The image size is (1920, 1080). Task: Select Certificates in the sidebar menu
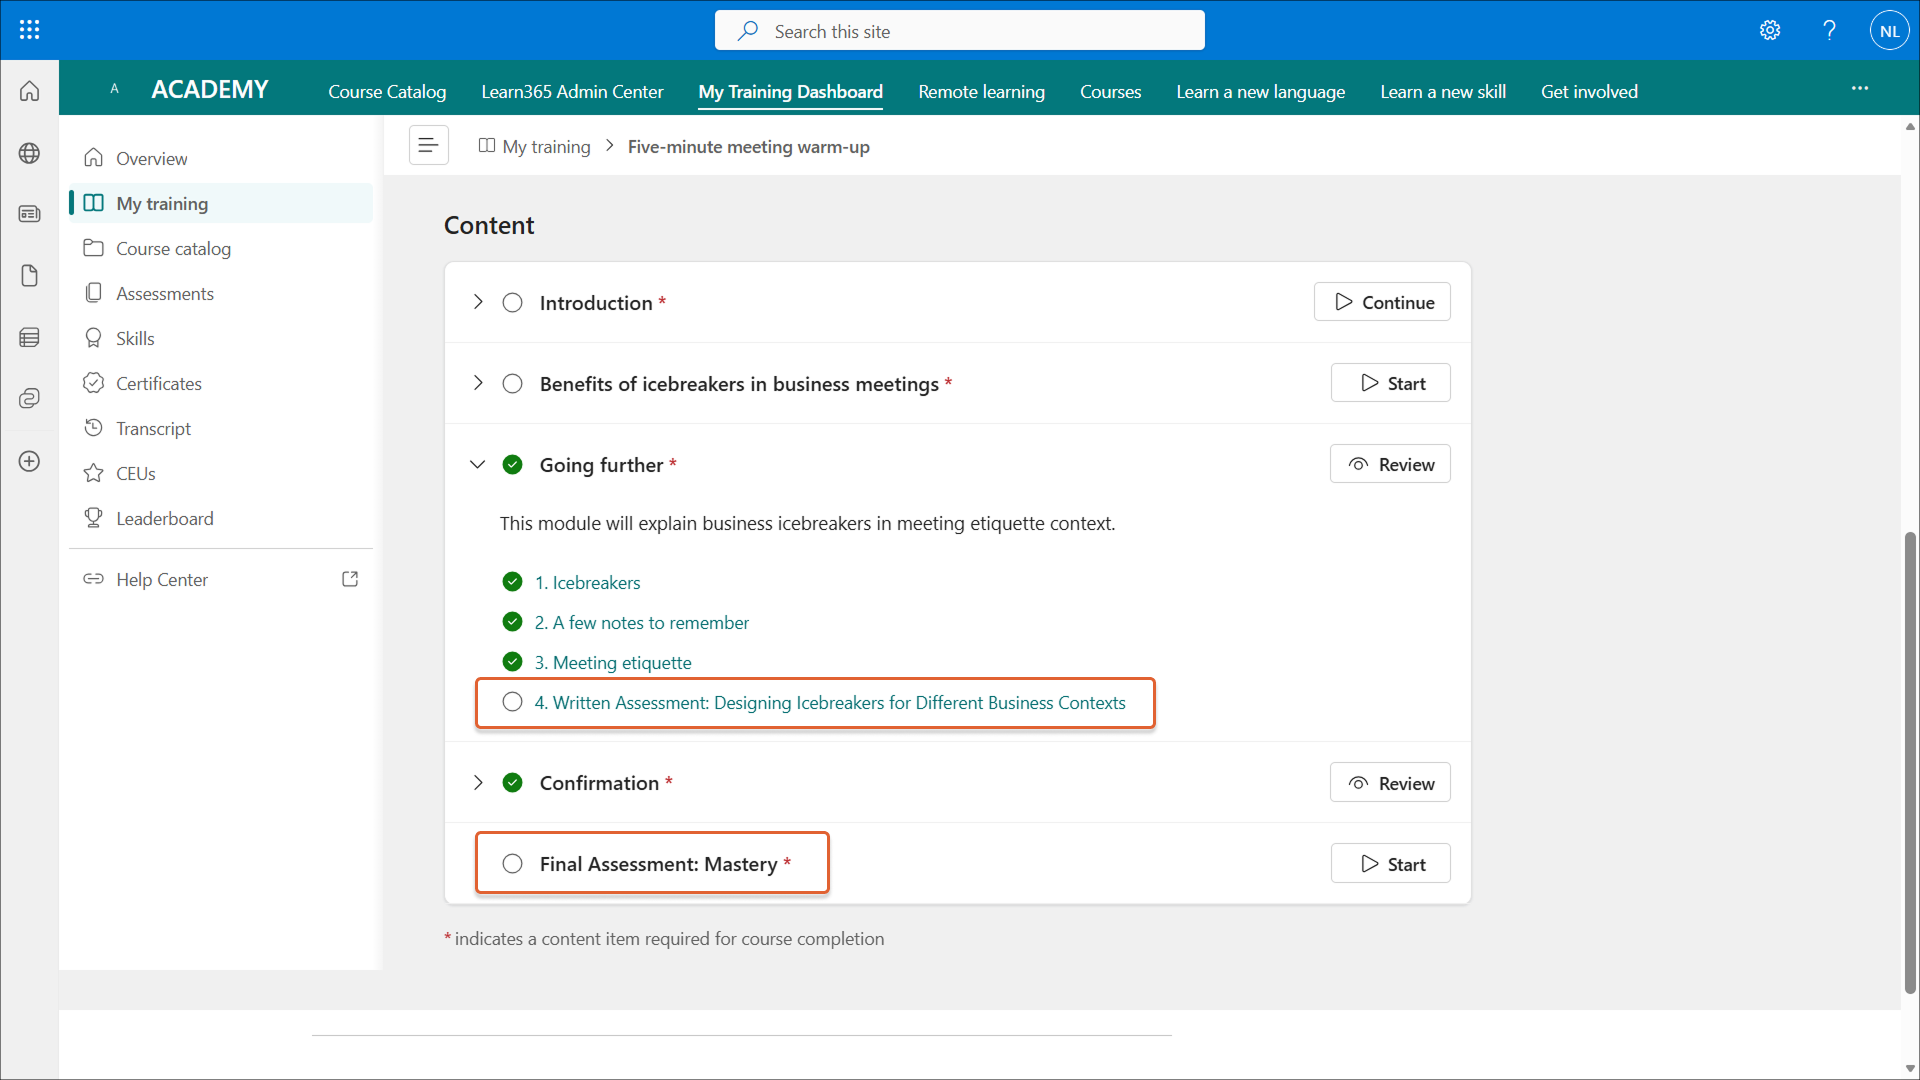coord(158,383)
